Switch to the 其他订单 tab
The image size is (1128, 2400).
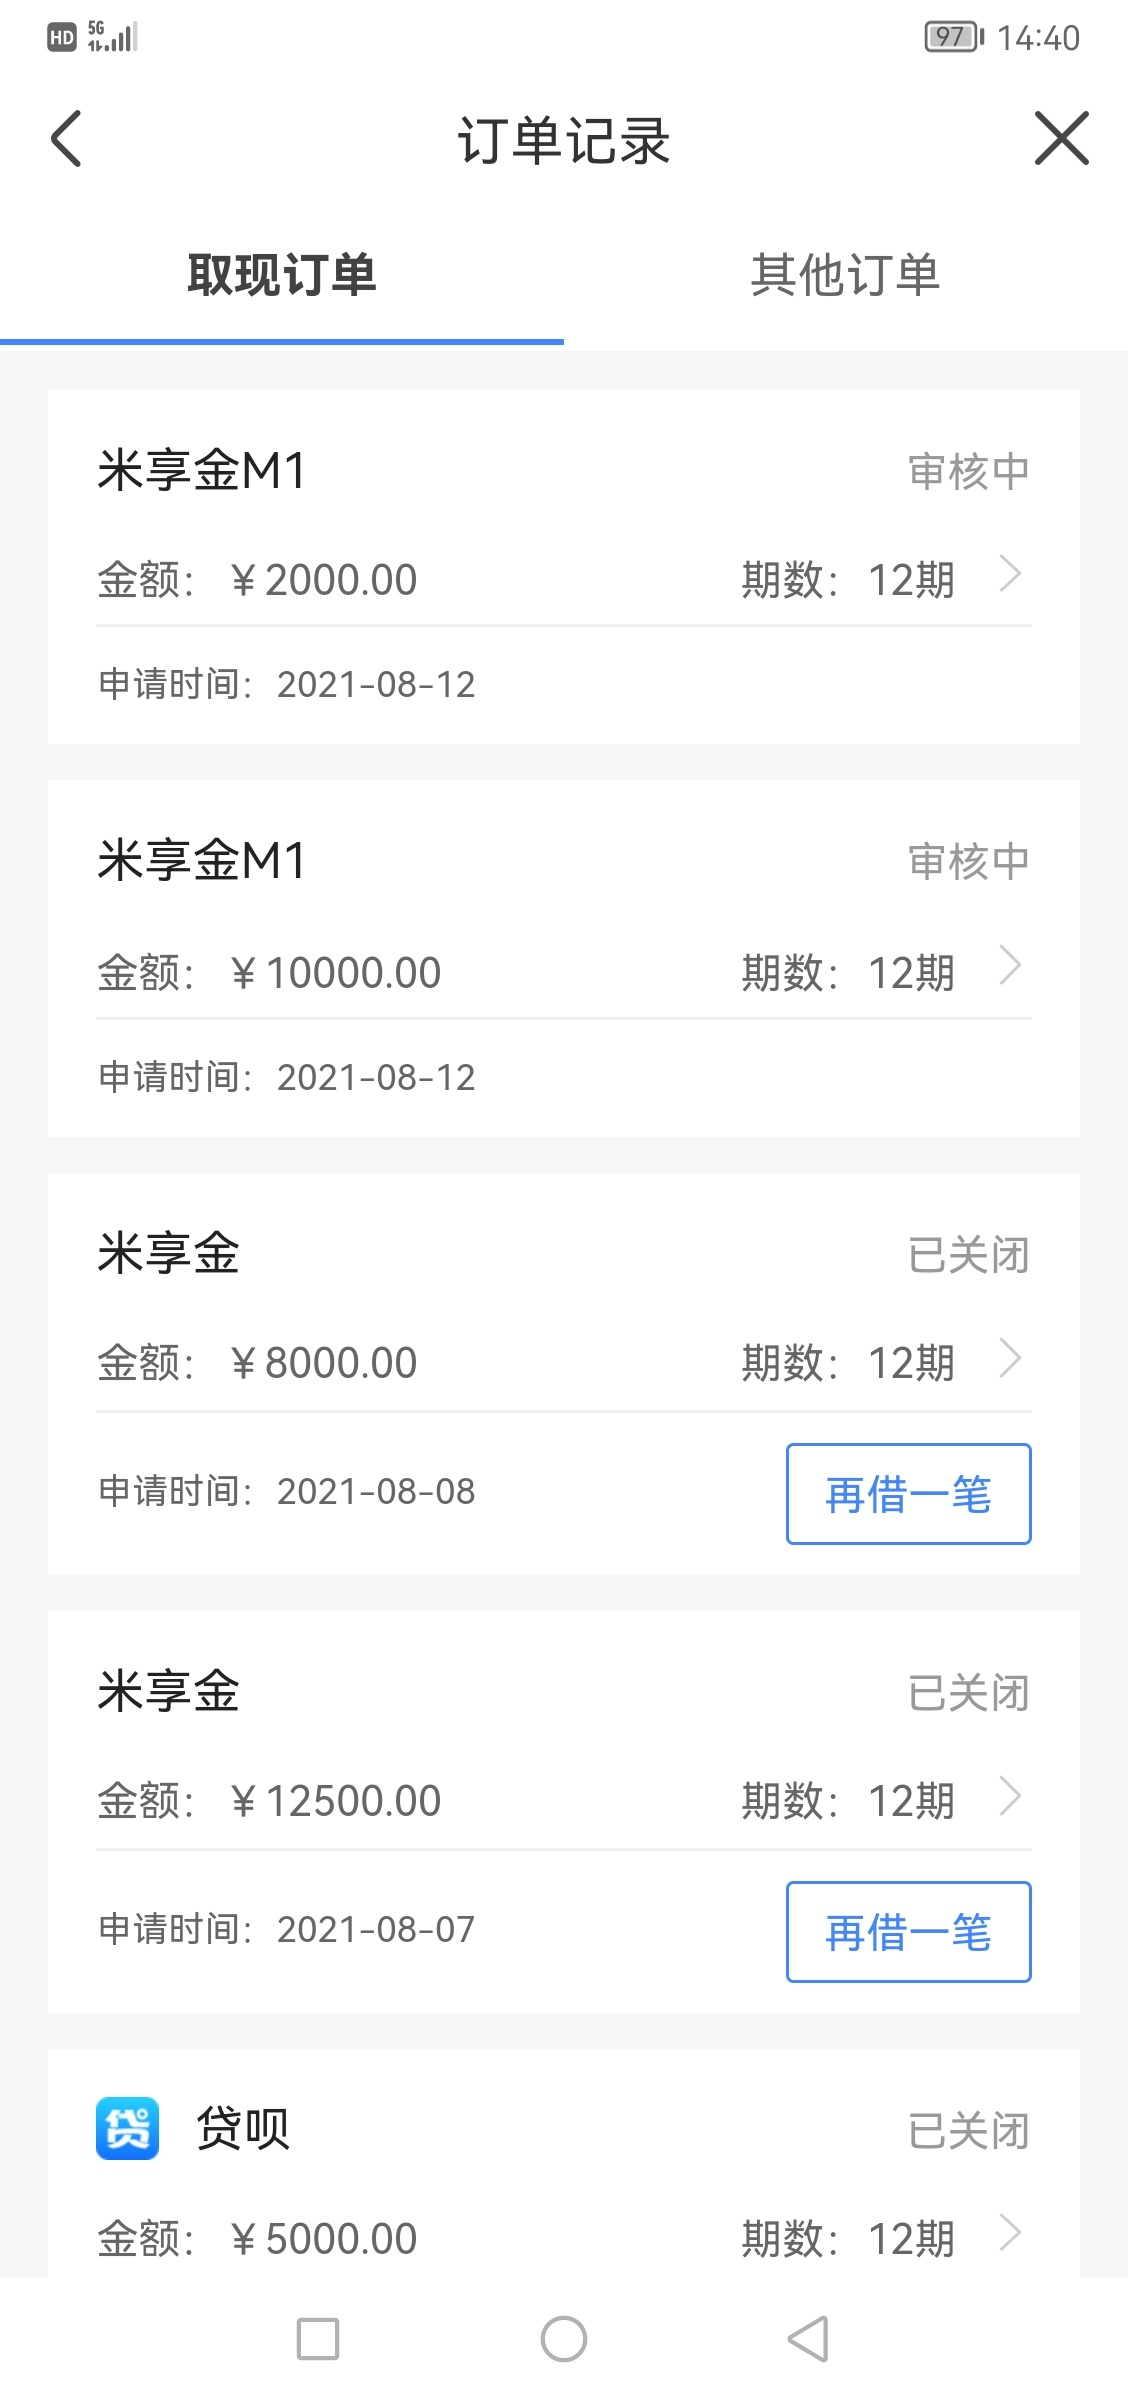point(846,275)
